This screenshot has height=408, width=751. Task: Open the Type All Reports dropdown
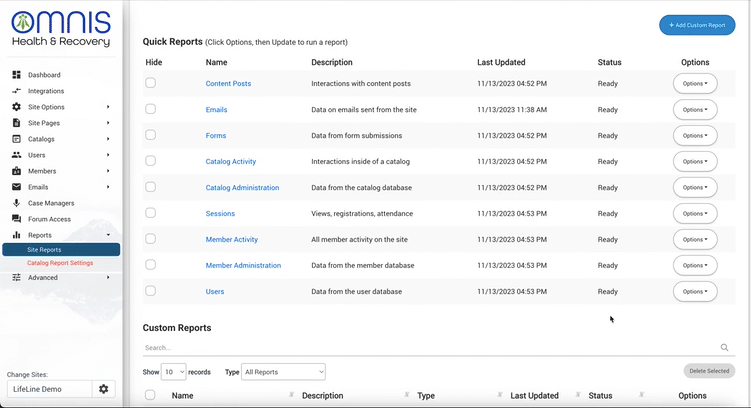pyautogui.click(x=284, y=372)
